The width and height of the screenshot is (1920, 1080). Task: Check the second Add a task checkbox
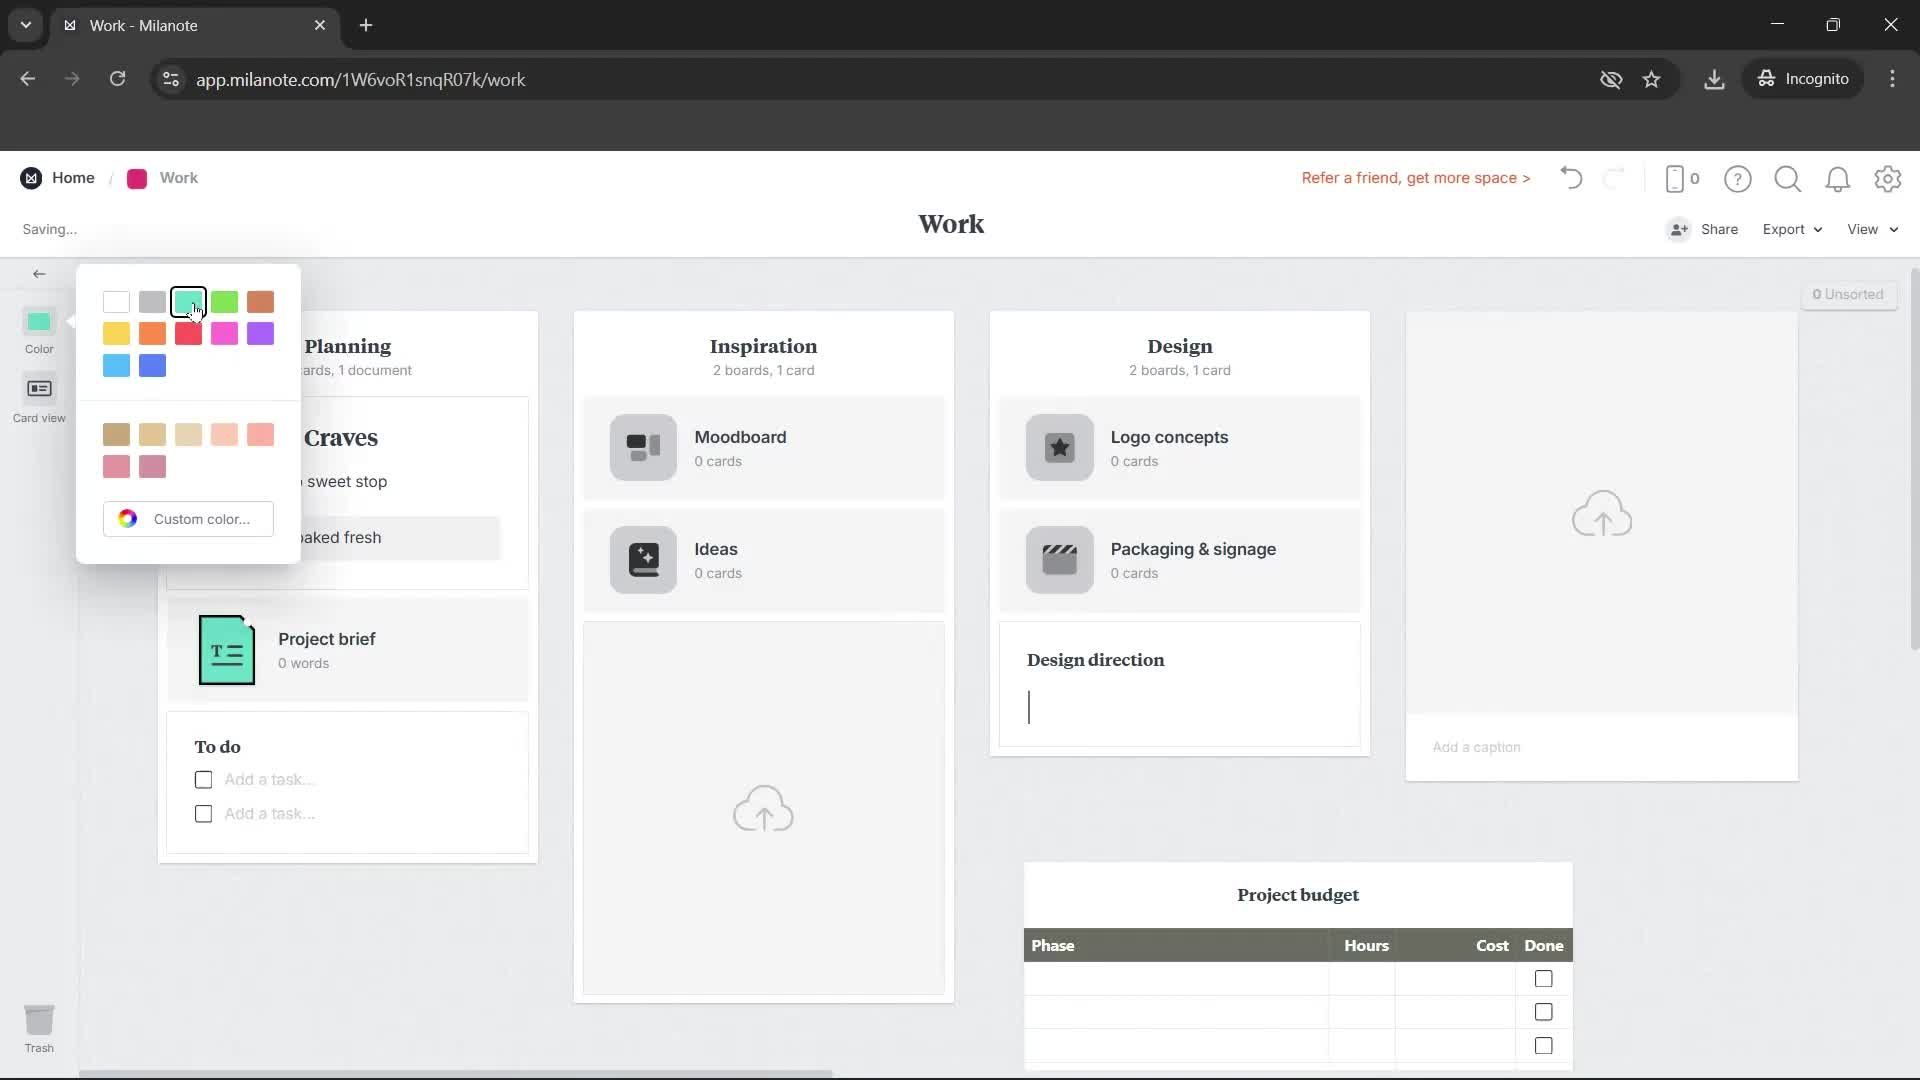[x=203, y=813]
